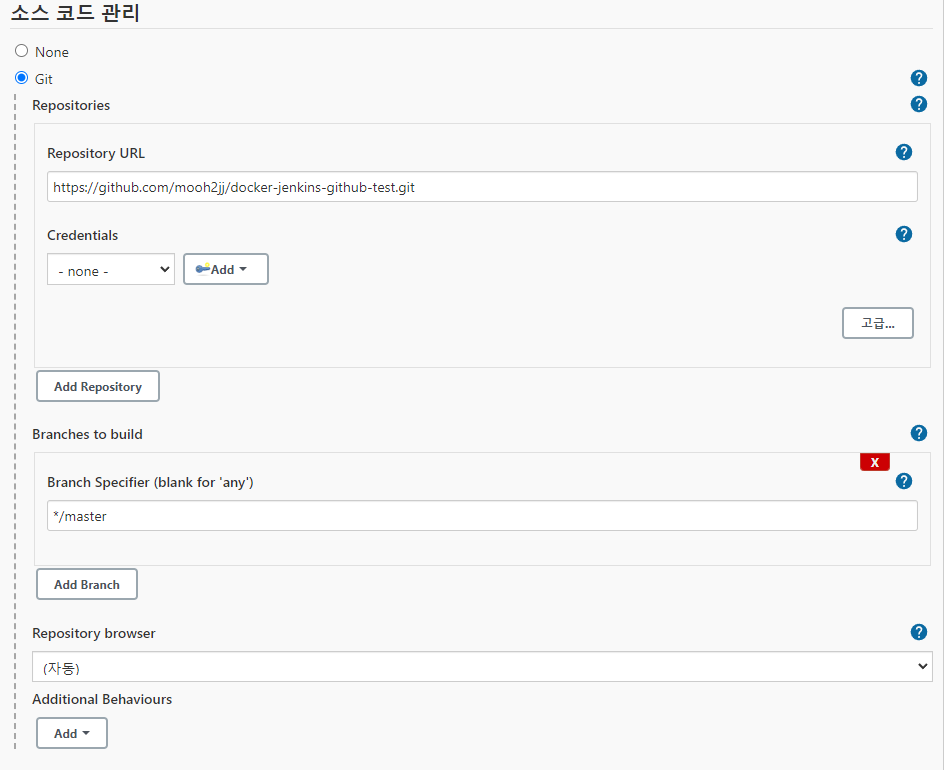Select the Git radio button
Screen dimensions: 945x770
(21, 78)
